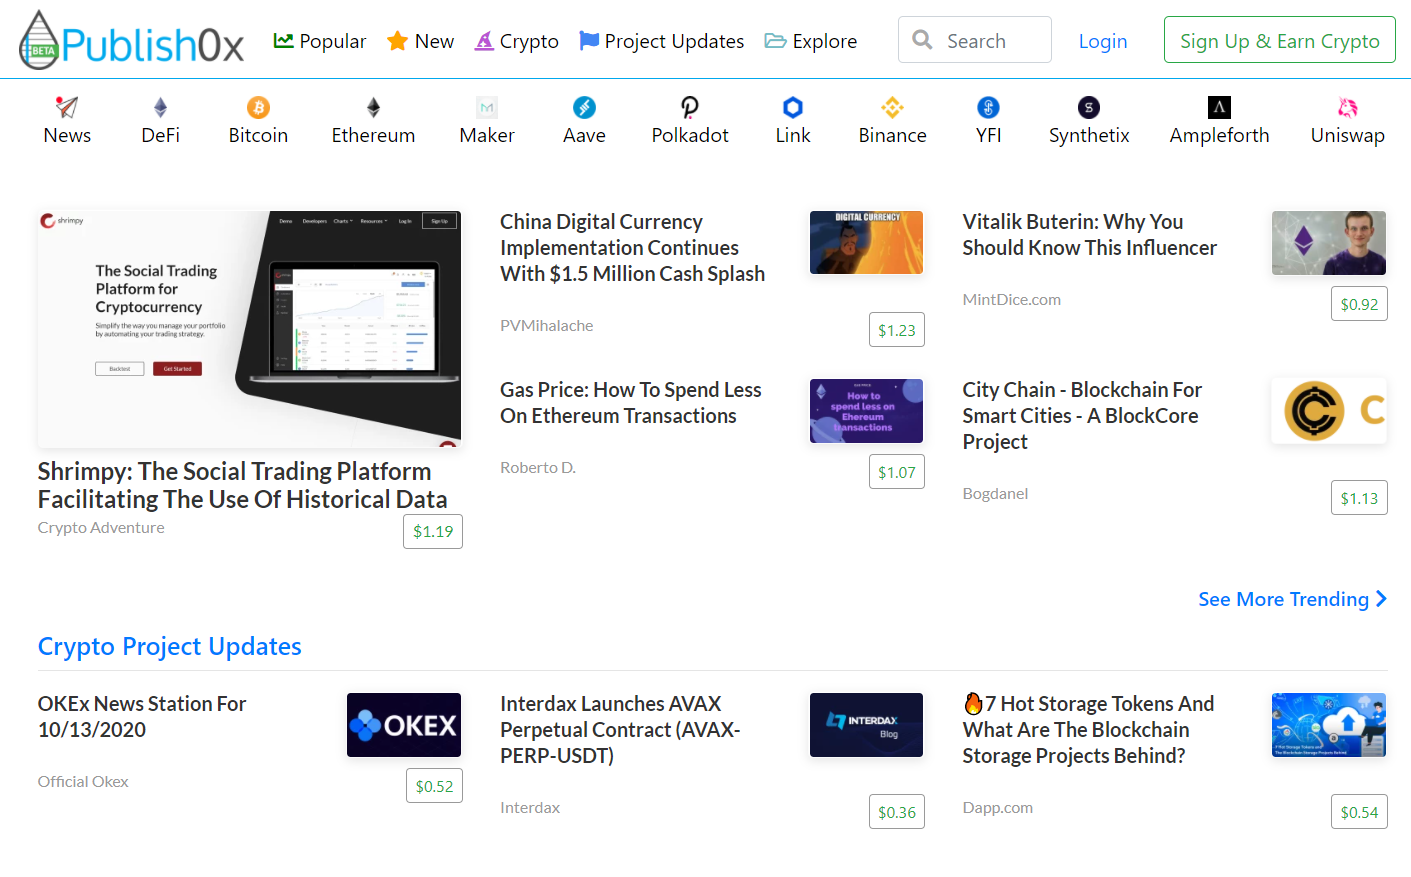Open the Ampleforth category icon
The width and height of the screenshot is (1411, 877).
click(1219, 108)
